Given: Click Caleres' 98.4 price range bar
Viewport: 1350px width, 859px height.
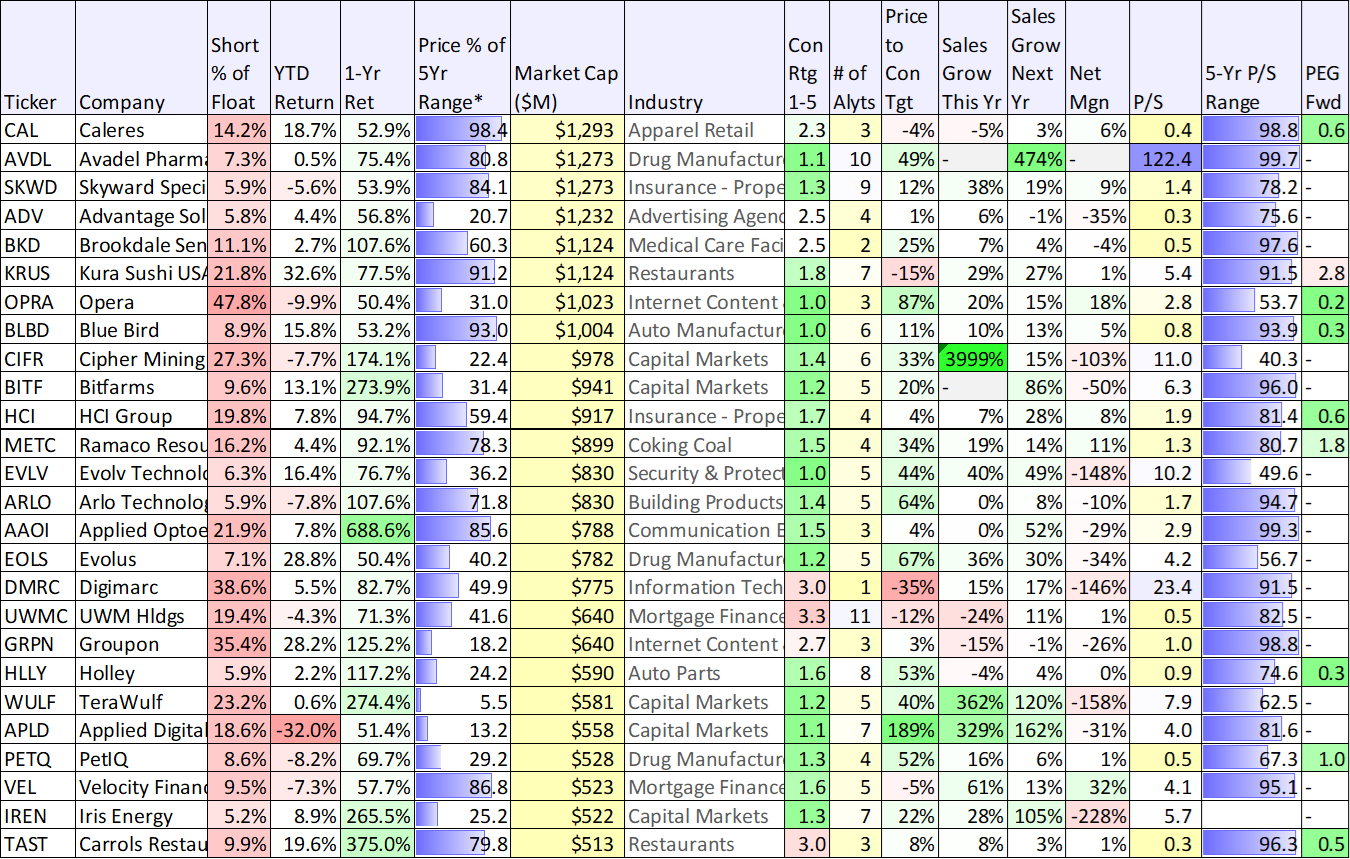Looking at the screenshot, I should (462, 130).
